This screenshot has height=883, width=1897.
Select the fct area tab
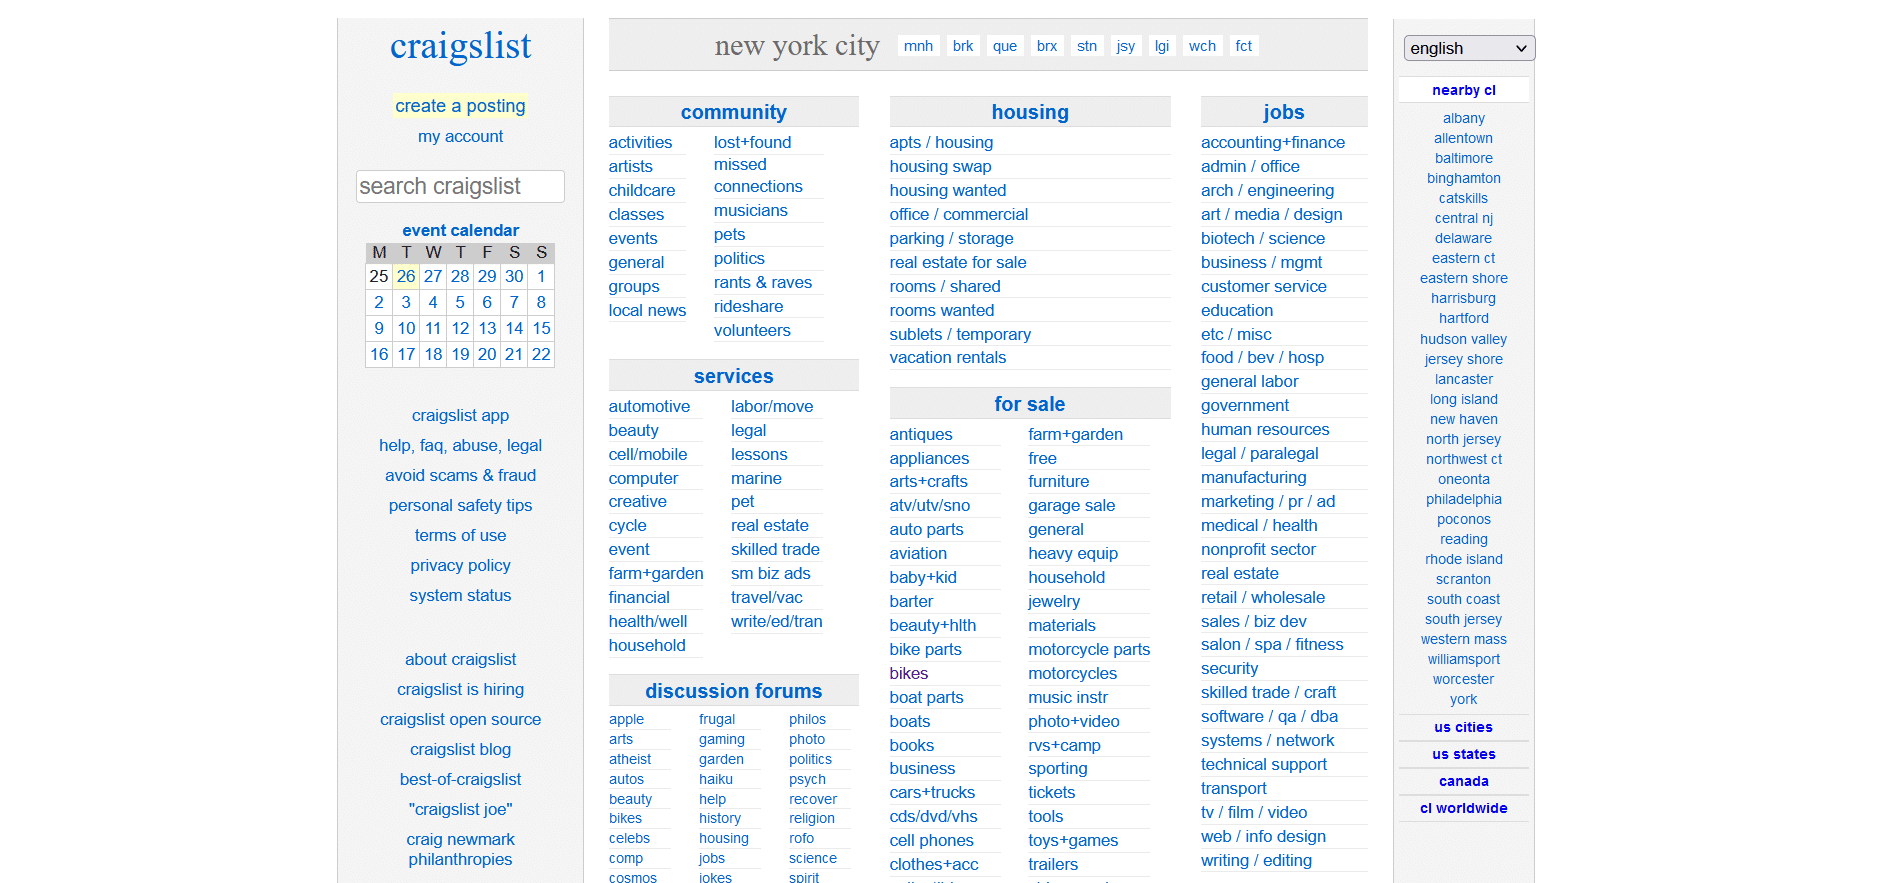point(1244,46)
